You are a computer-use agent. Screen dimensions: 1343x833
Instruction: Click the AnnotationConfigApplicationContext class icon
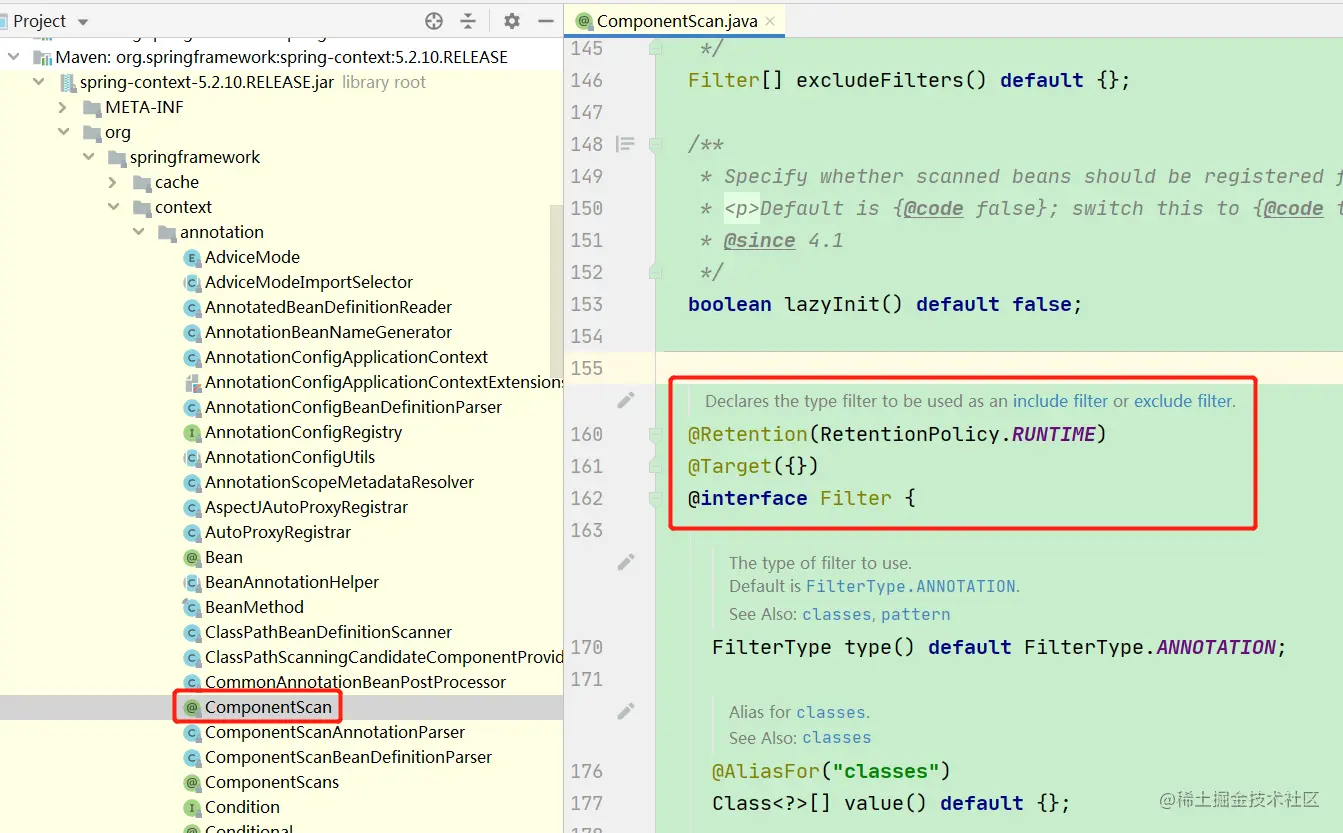tap(193, 358)
